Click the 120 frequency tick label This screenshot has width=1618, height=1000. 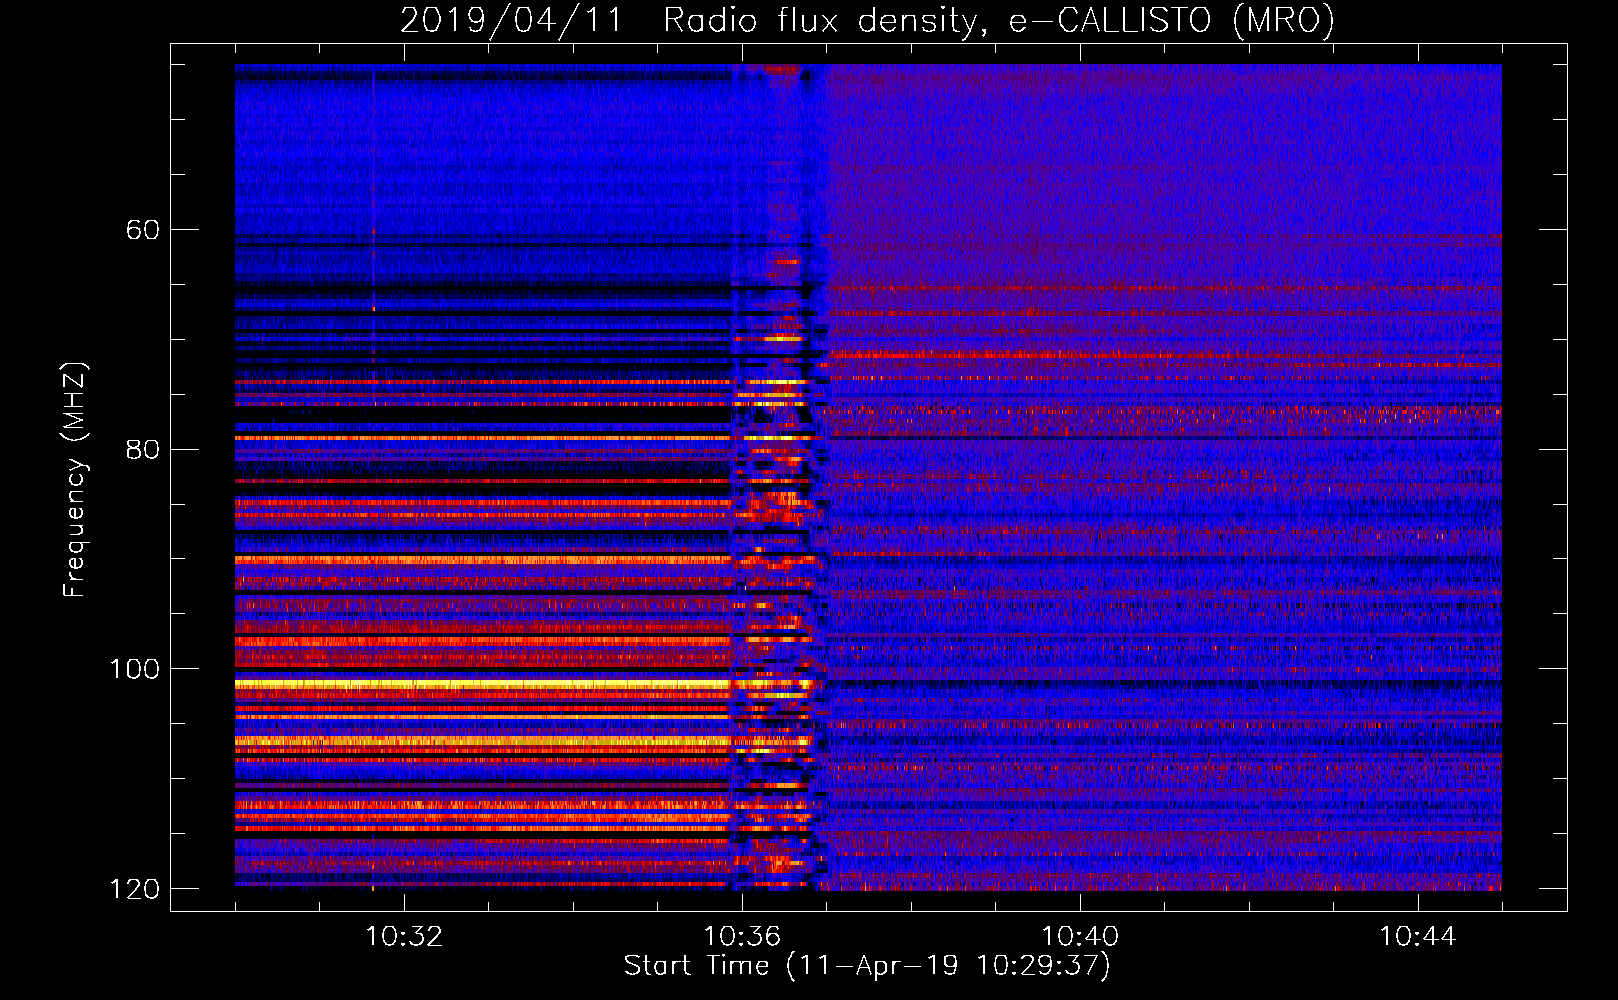click(134, 889)
